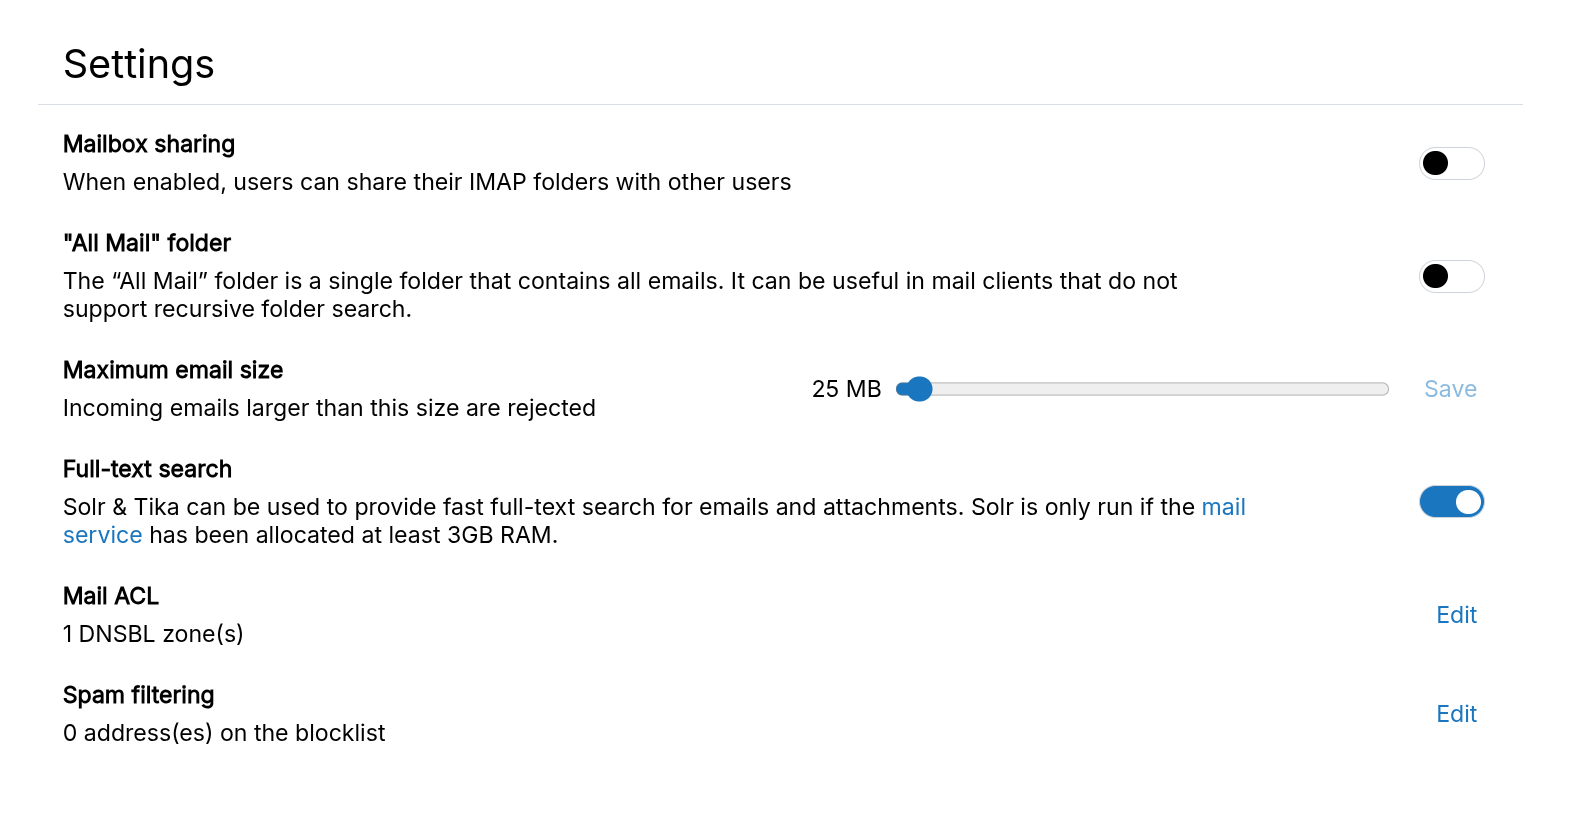Click the "All Mail" folder title

pyautogui.click(x=147, y=243)
